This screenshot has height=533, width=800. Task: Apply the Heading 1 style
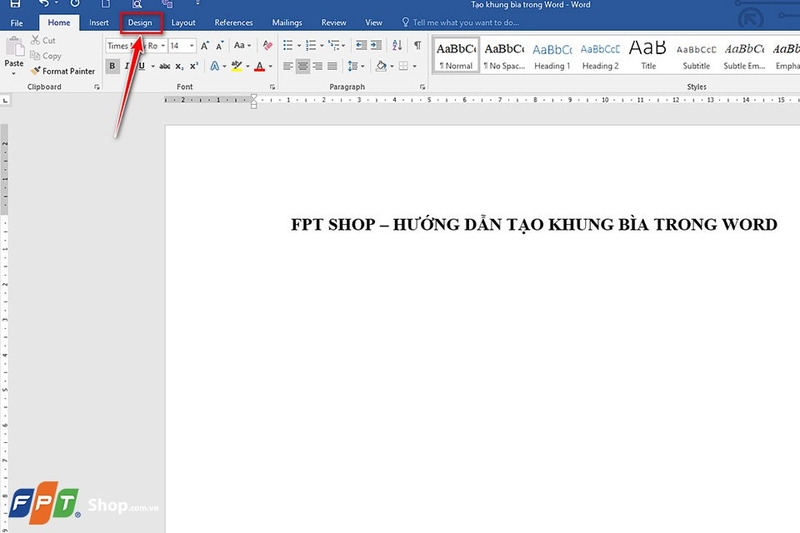[552, 56]
